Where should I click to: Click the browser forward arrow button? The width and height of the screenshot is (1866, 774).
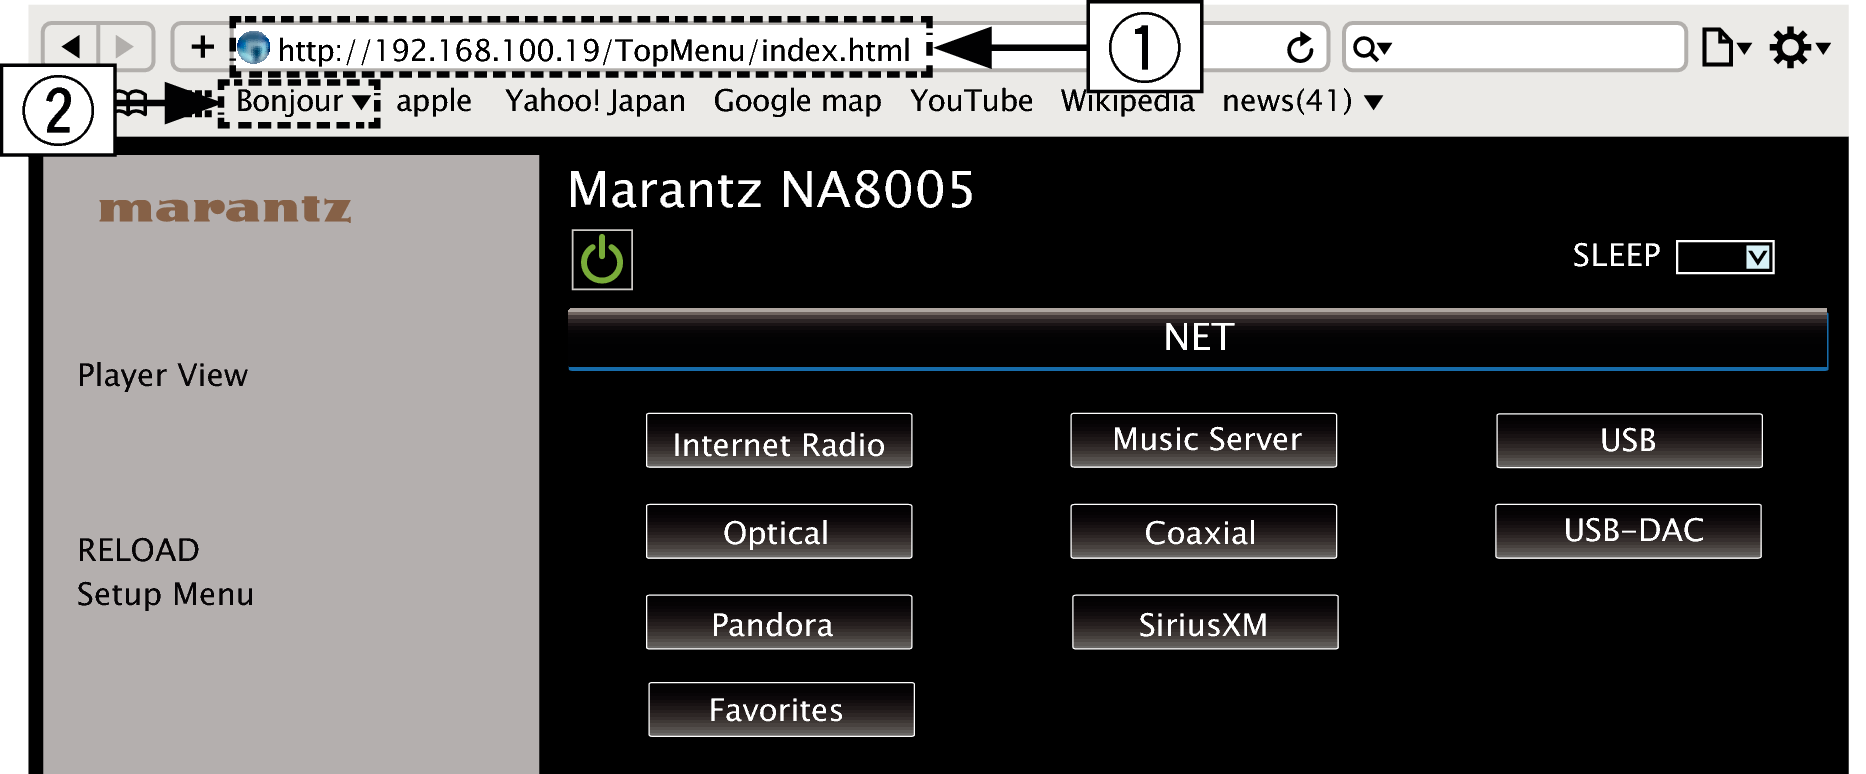point(125,46)
